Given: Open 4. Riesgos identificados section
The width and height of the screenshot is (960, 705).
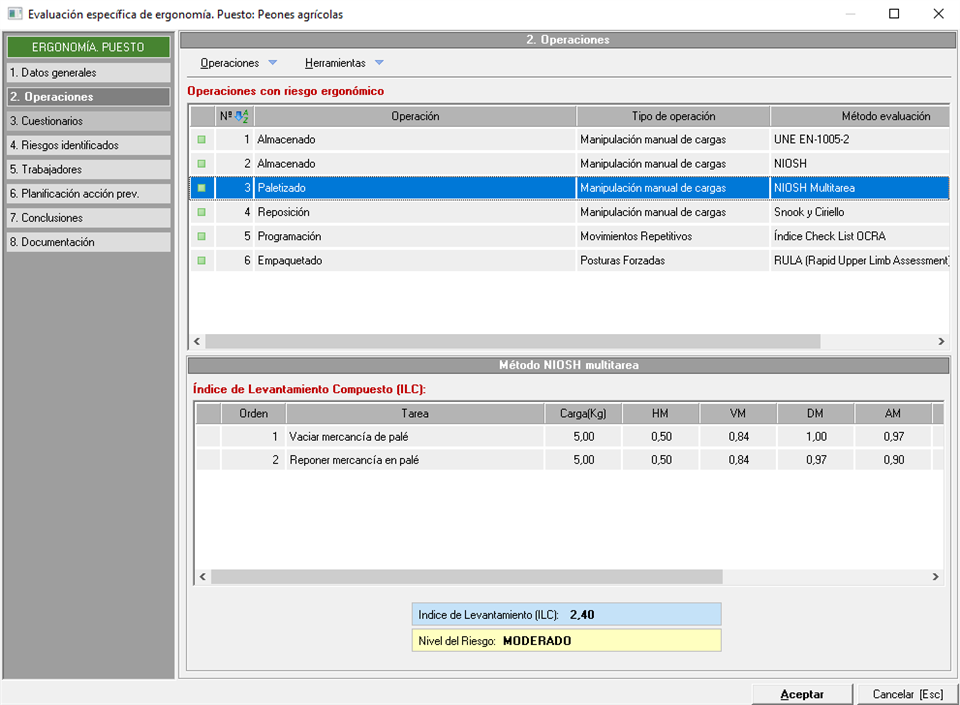Looking at the screenshot, I should pyautogui.click(x=88, y=145).
